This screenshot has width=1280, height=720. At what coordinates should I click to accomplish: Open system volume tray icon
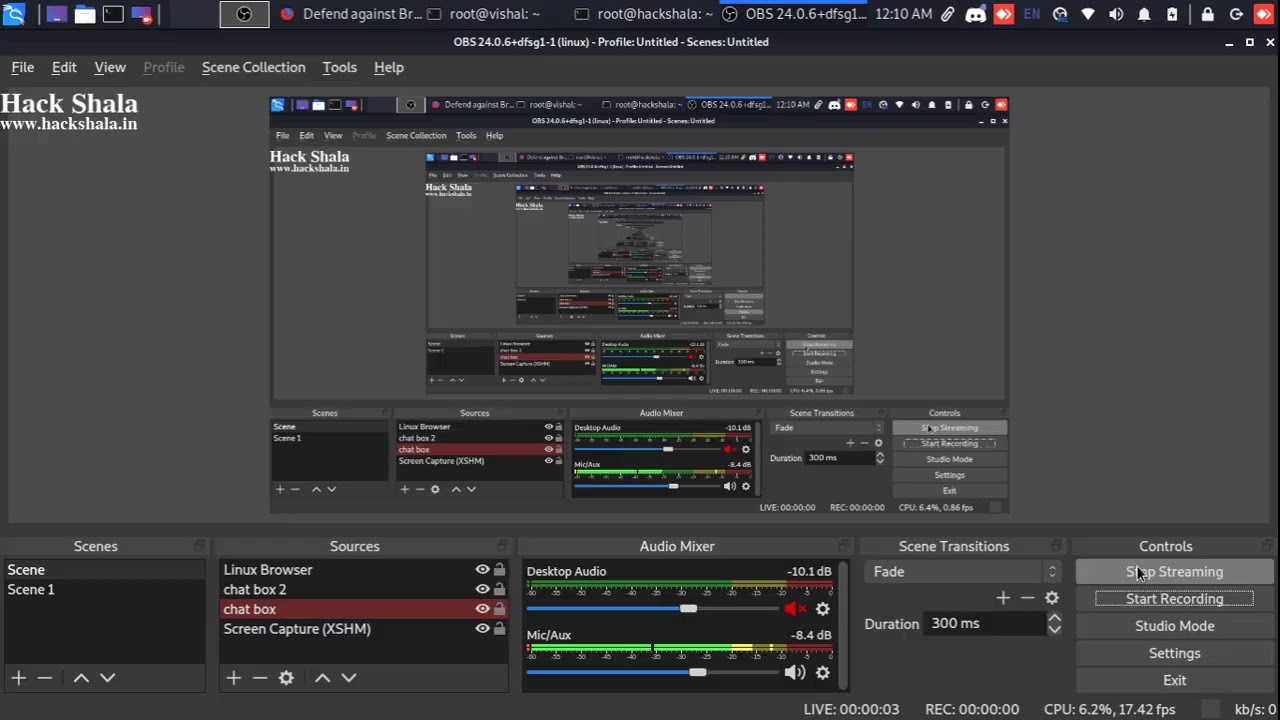point(1116,14)
